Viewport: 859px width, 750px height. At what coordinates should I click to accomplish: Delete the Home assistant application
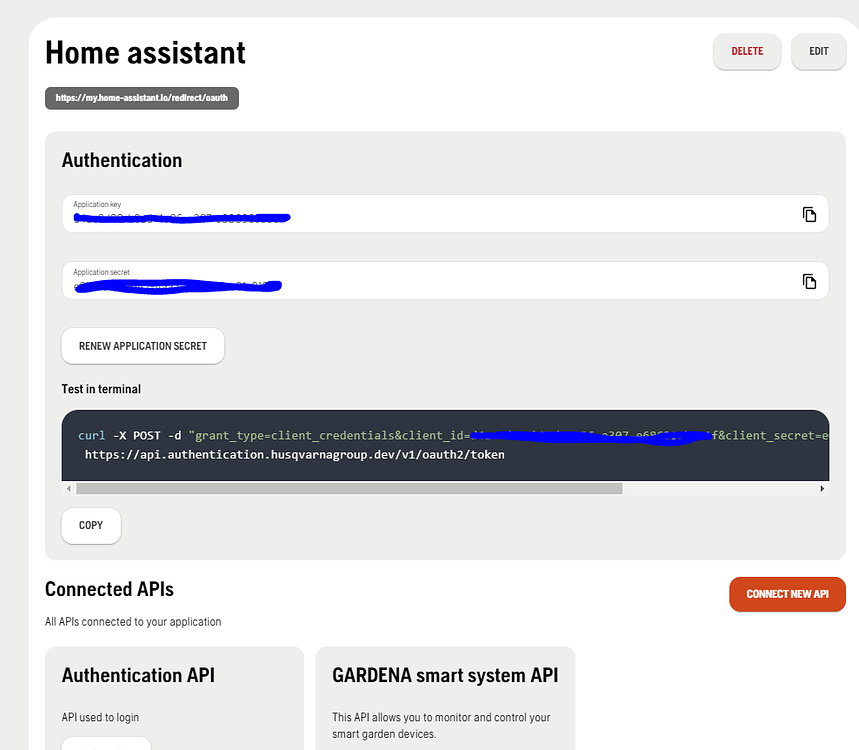747,51
